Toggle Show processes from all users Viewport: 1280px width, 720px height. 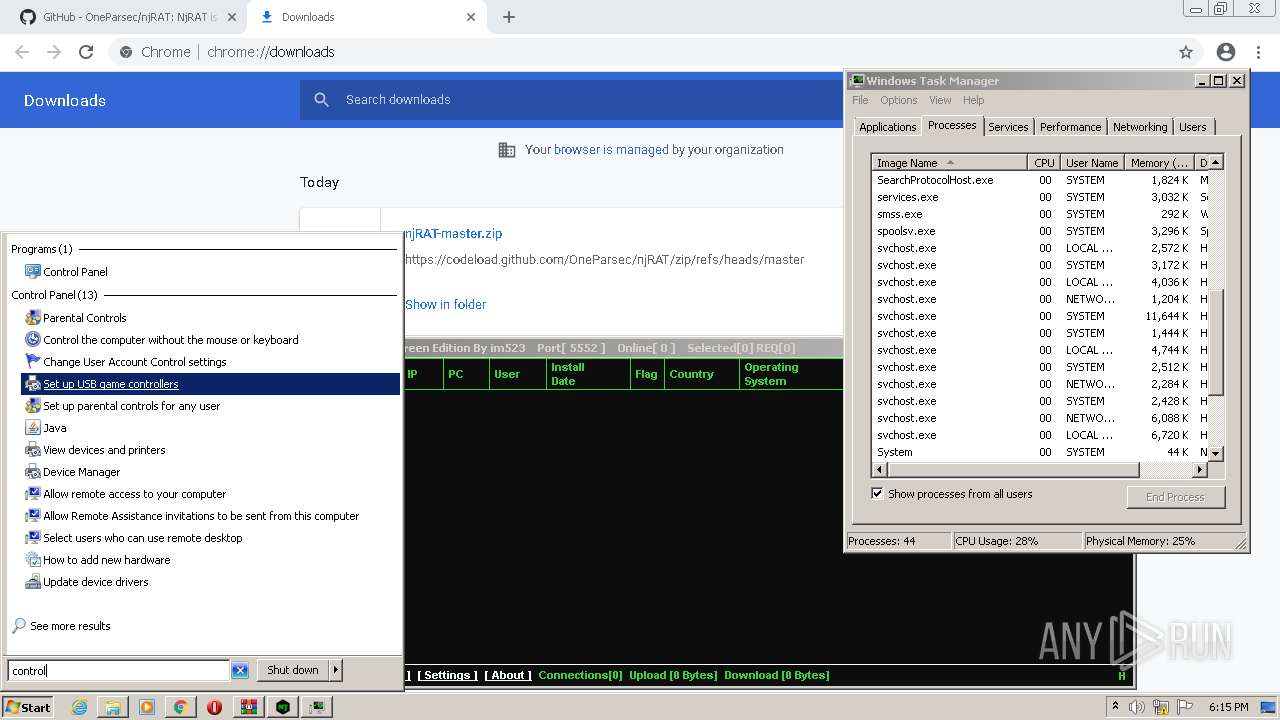click(877, 494)
